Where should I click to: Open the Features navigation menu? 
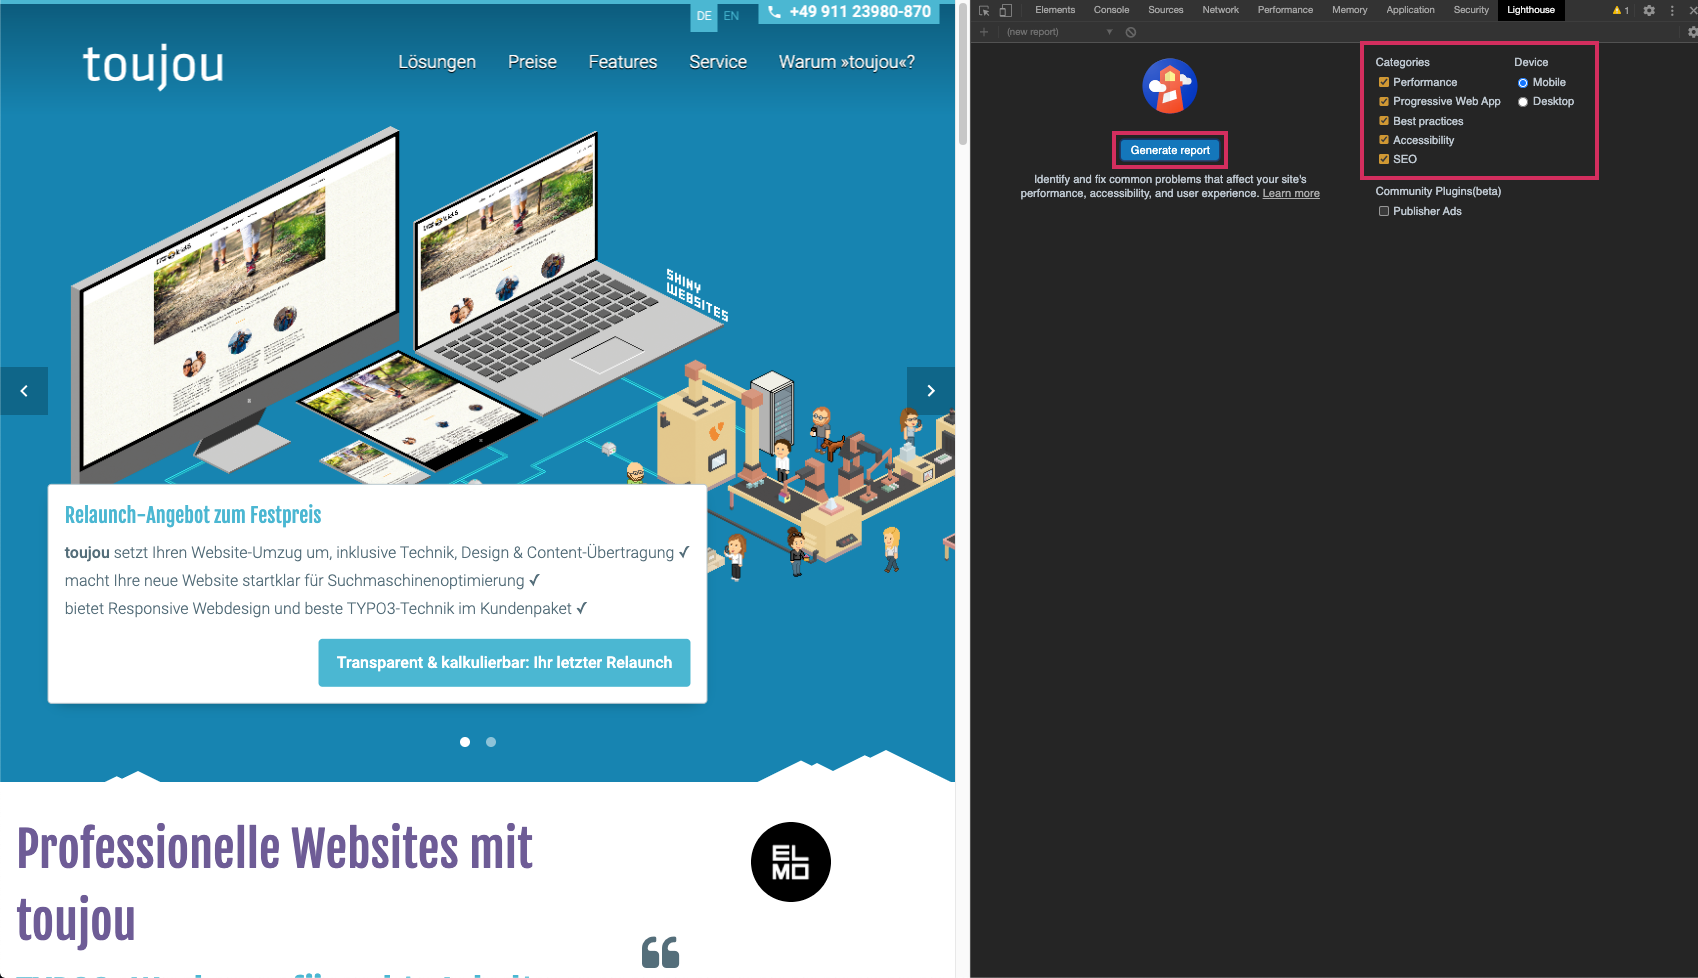(623, 62)
